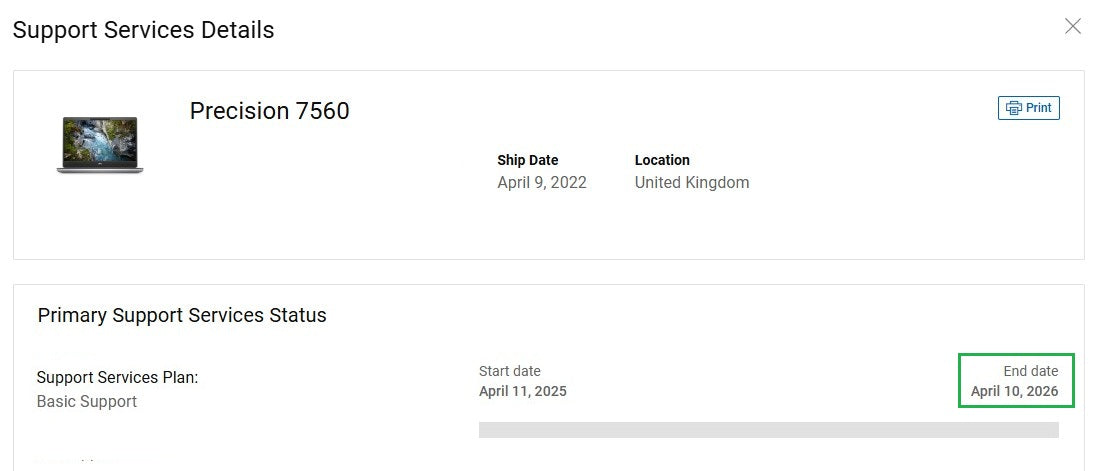Click the printer icon in Print button
1099x471 pixels.
coord(1013,108)
